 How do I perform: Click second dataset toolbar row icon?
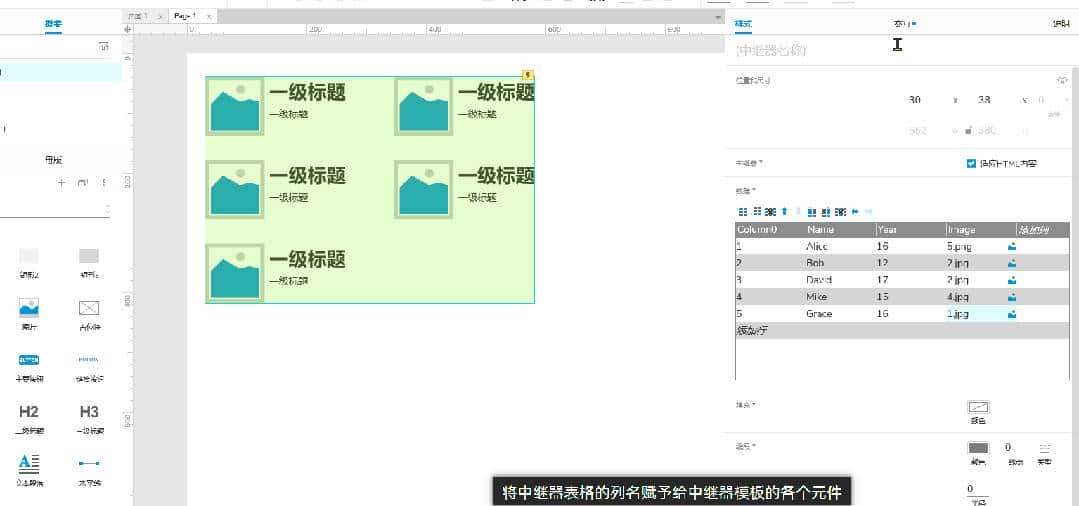pos(757,211)
